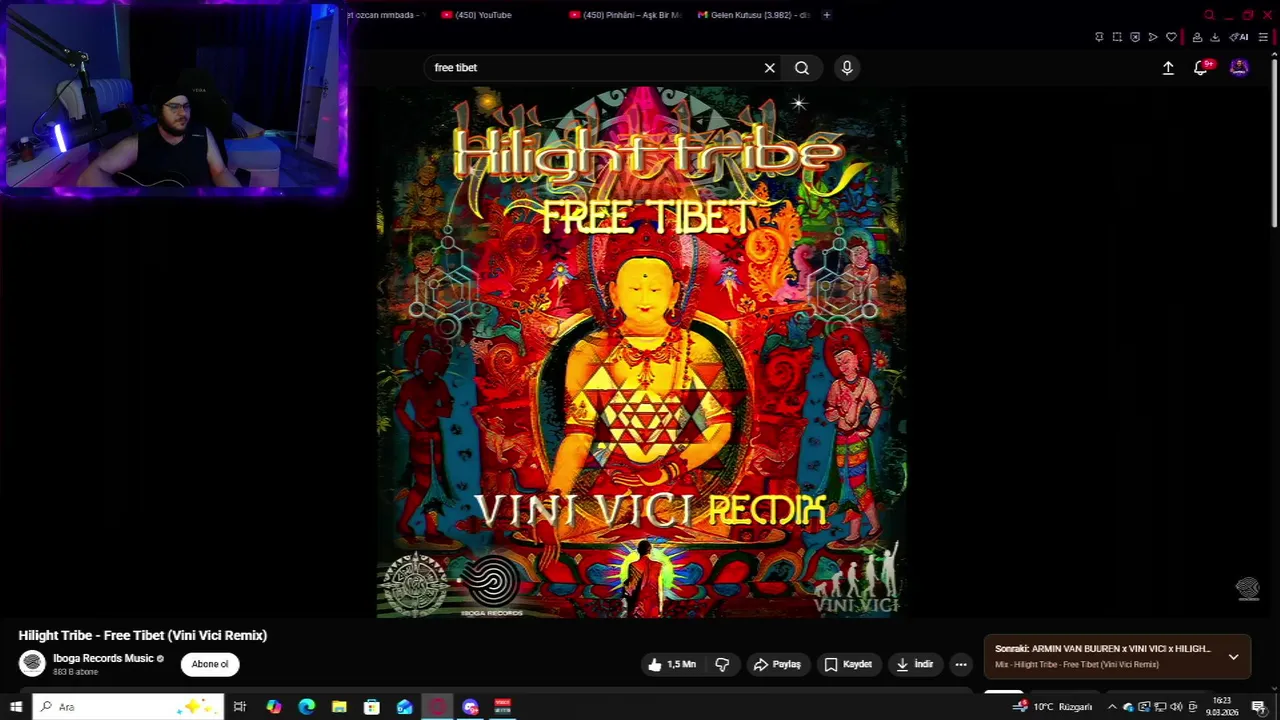This screenshot has width=1280, height=720.
Task: Show hidden system tray icons chevron
Action: [1112, 707]
